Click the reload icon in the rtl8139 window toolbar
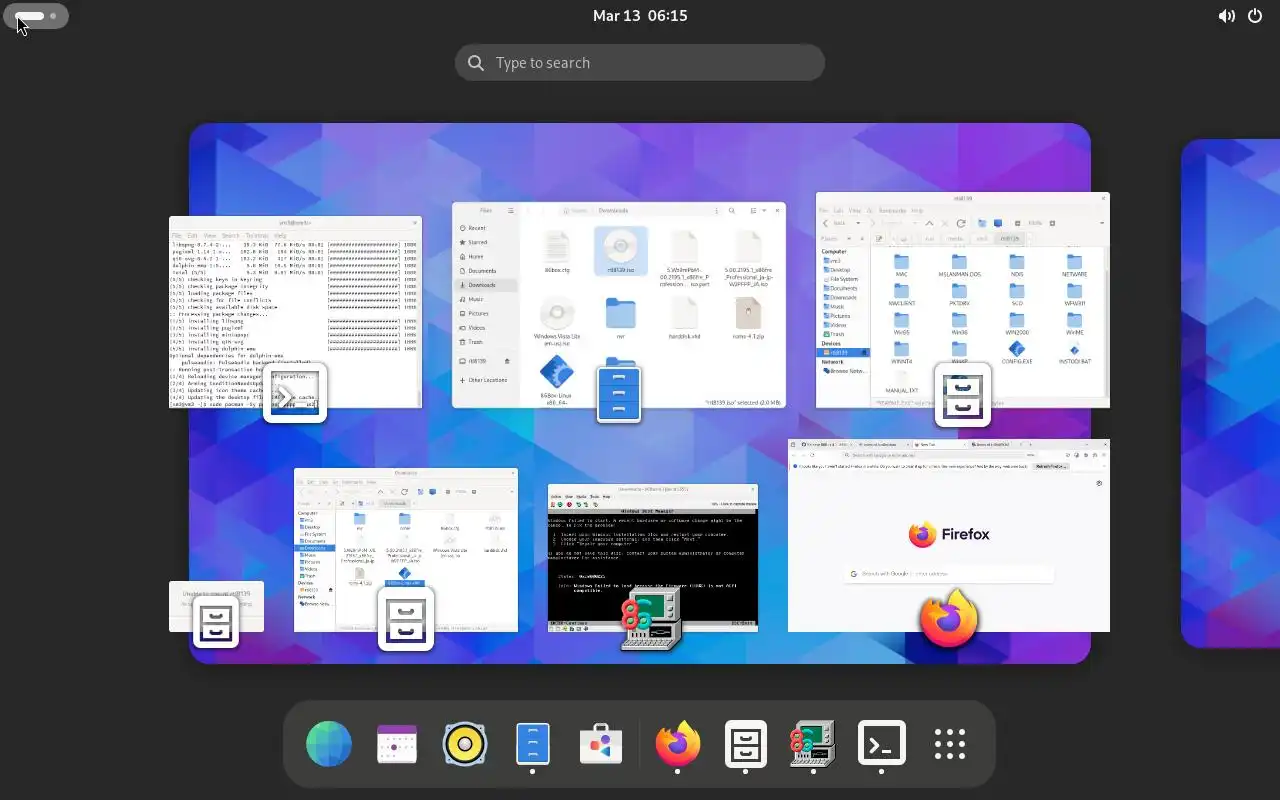The height and width of the screenshot is (800, 1280). tap(961, 223)
